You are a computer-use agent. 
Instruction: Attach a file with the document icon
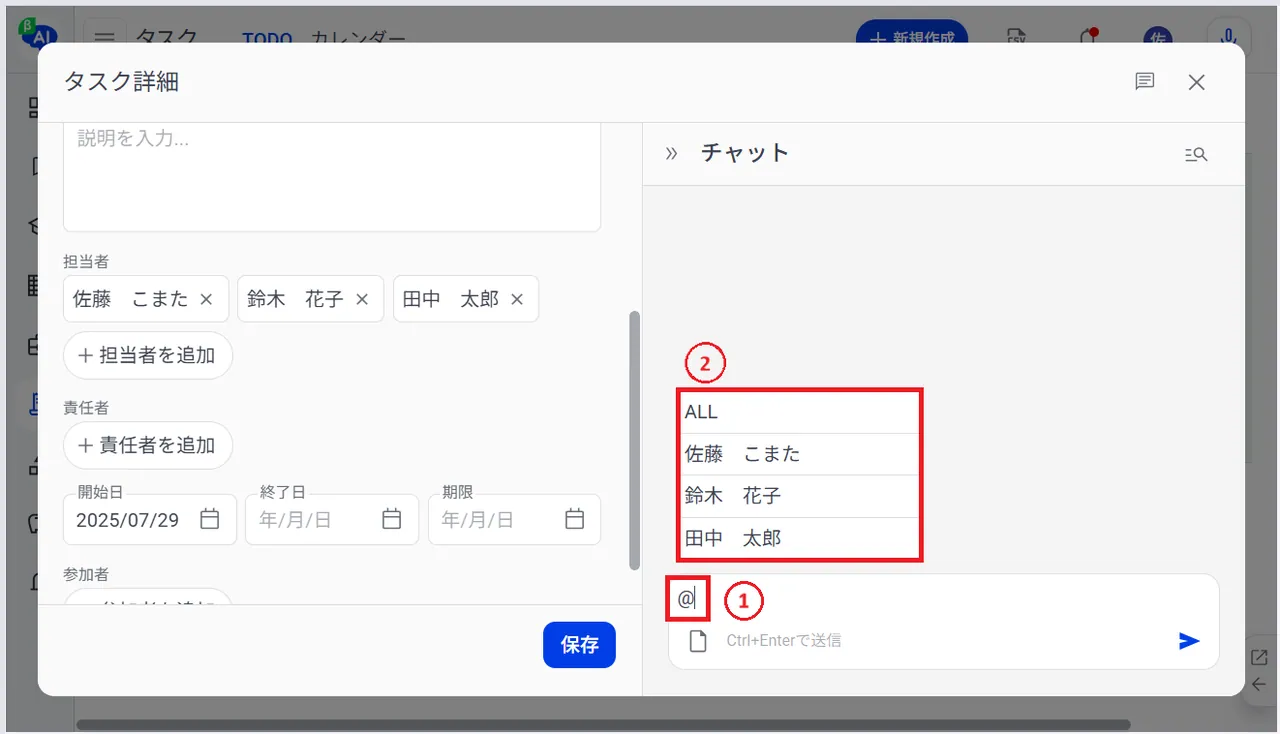(x=698, y=641)
